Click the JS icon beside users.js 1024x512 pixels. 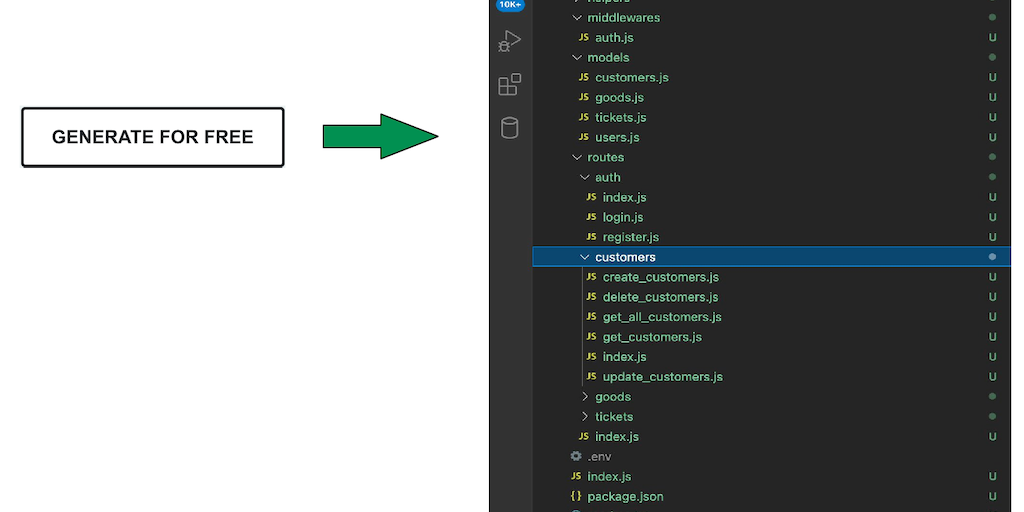(x=584, y=137)
